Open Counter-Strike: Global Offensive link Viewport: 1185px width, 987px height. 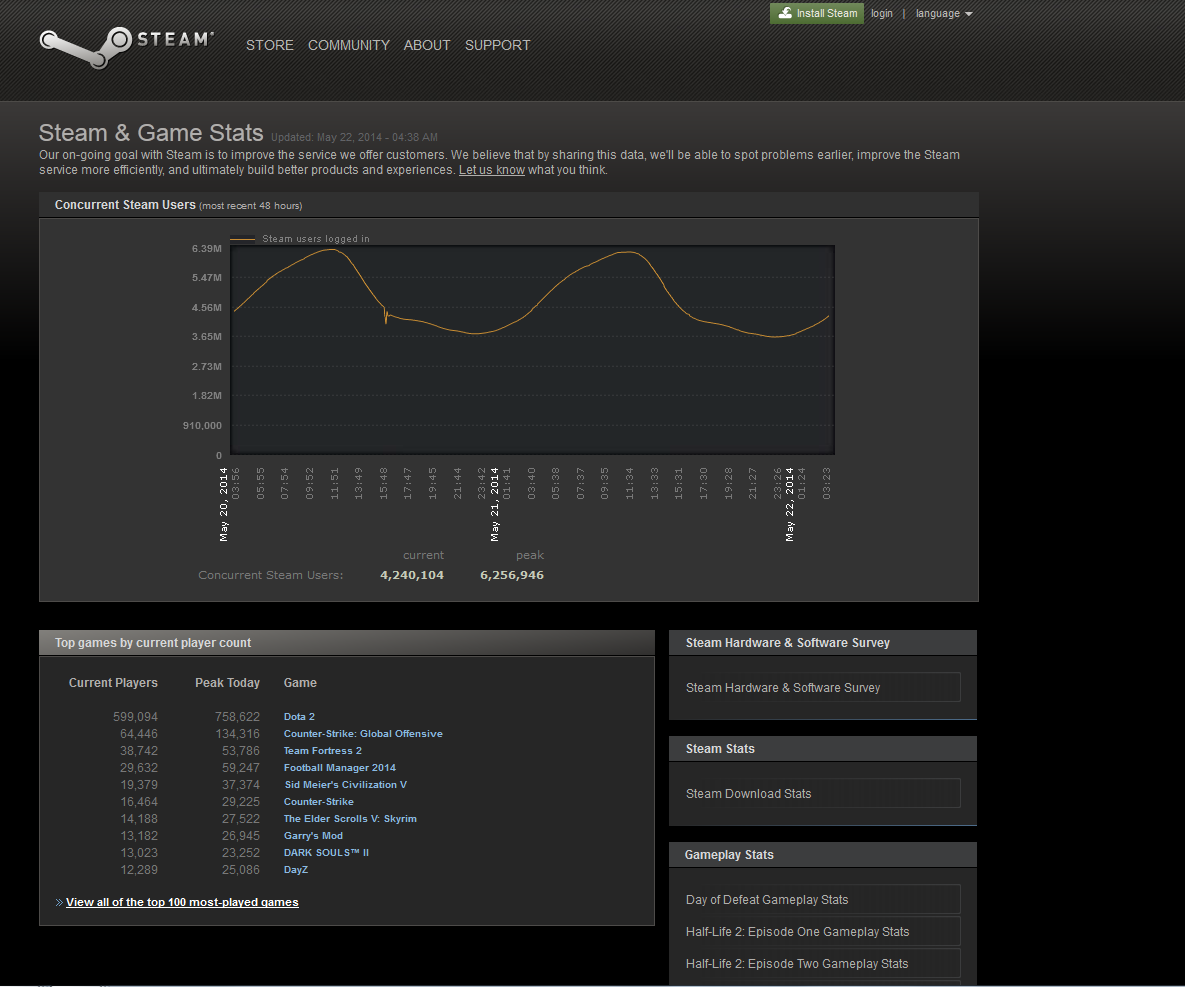(362, 734)
